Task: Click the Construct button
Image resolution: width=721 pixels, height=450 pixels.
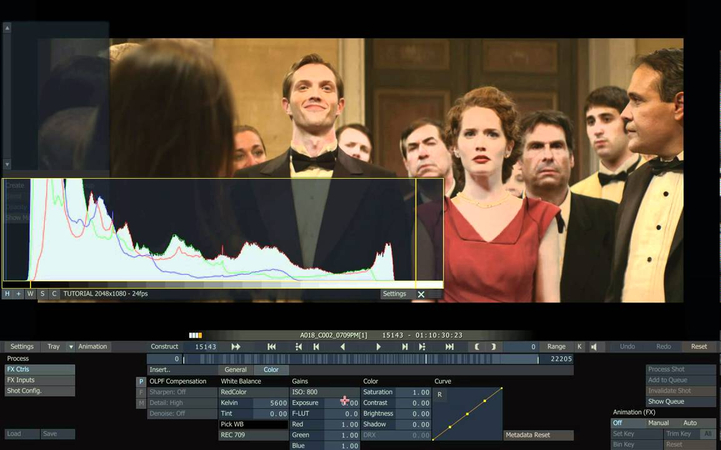Action: pos(164,347)
